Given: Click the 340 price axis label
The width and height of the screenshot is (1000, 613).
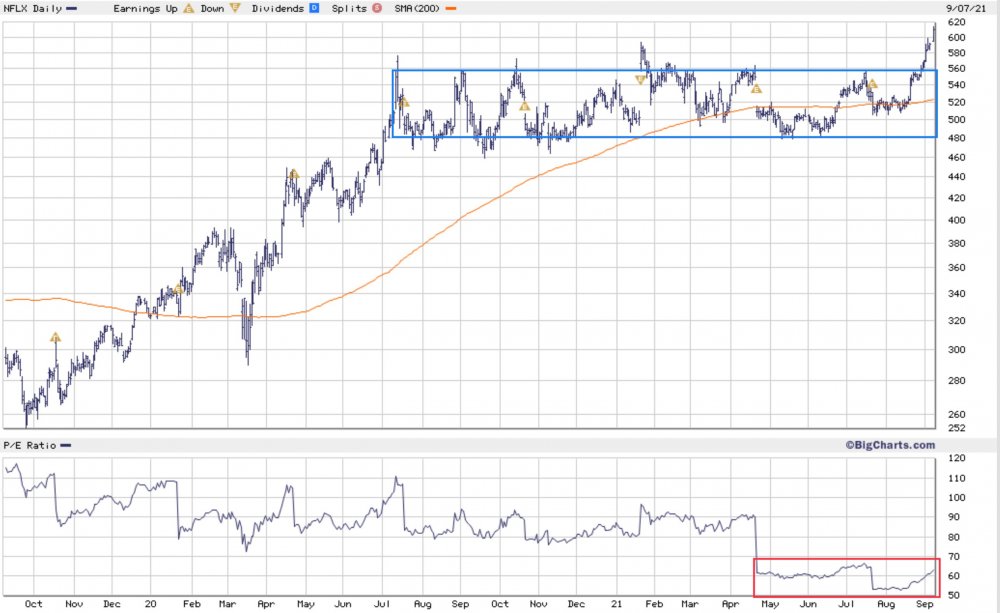Looking at the screenshot, I should [x=957, y=294].
